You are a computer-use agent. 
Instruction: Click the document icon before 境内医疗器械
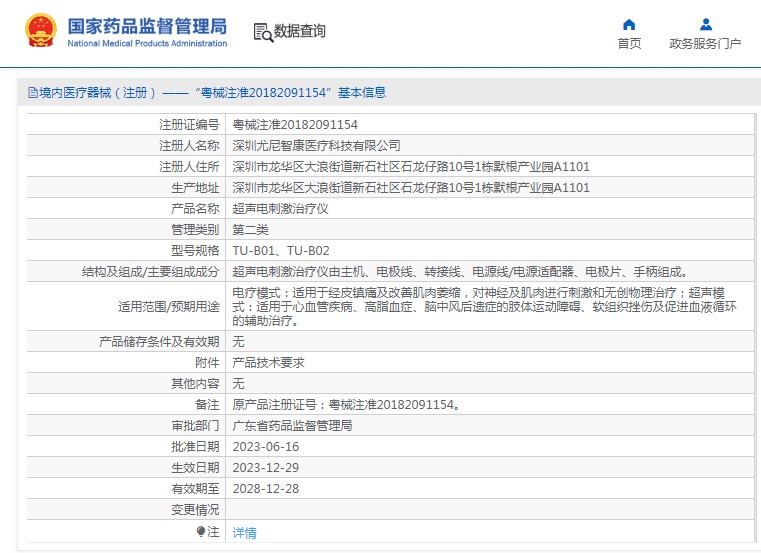33,92
